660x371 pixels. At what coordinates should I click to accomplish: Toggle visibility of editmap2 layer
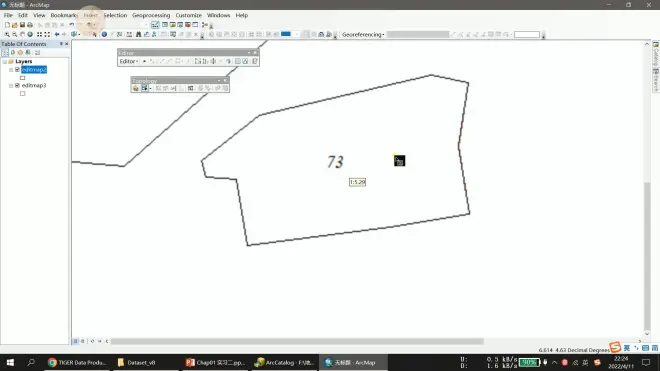click(17, 69)
